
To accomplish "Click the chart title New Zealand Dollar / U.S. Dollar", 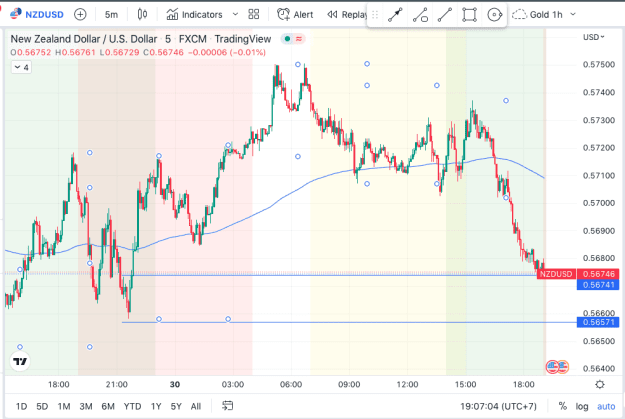I will point(84,39).
